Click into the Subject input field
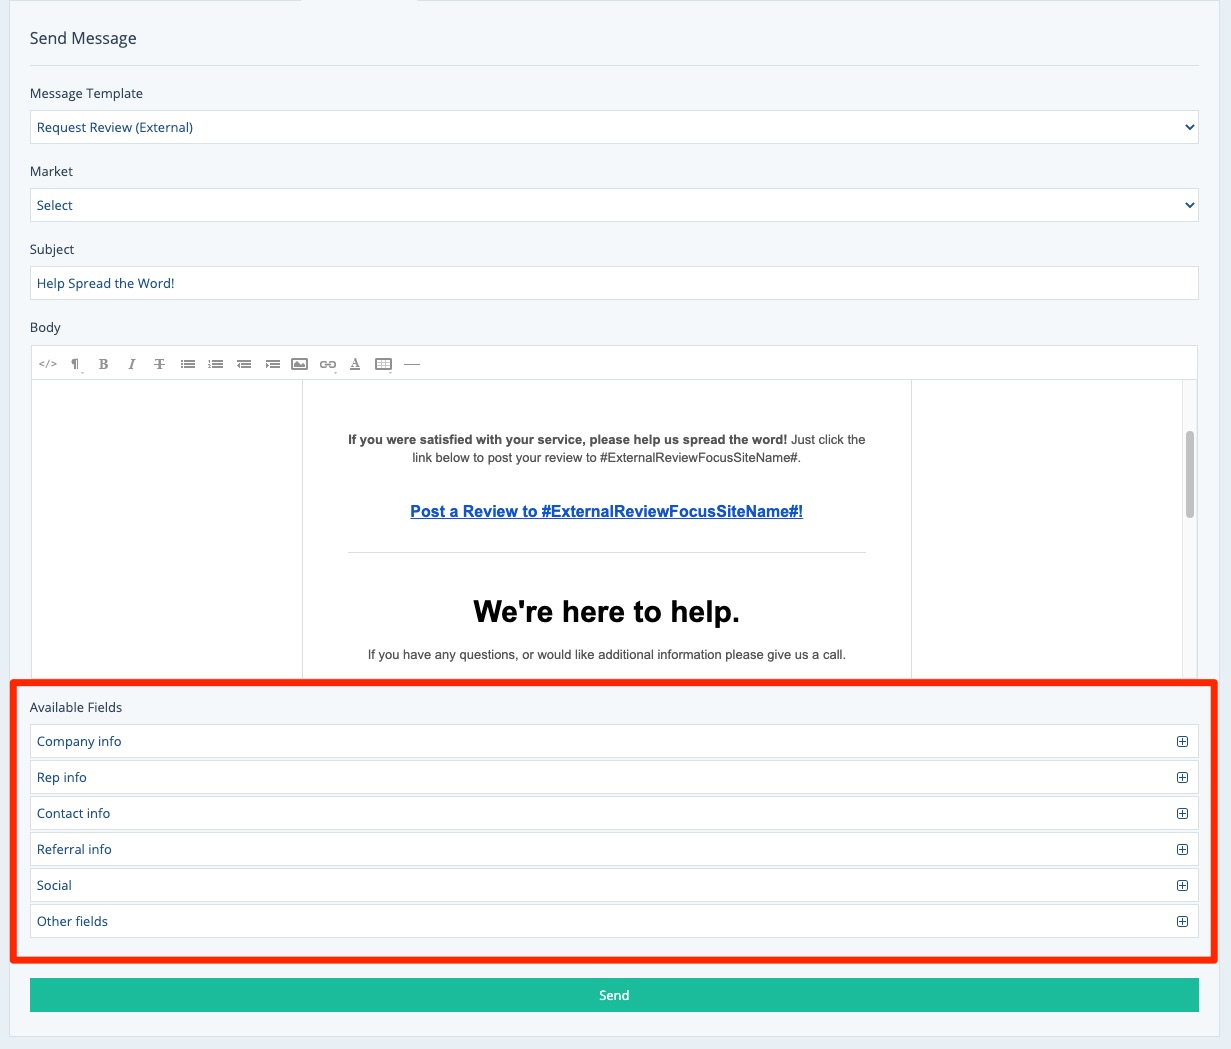Viewport: 1231px width, 1049px height. [x=613, y=283]
